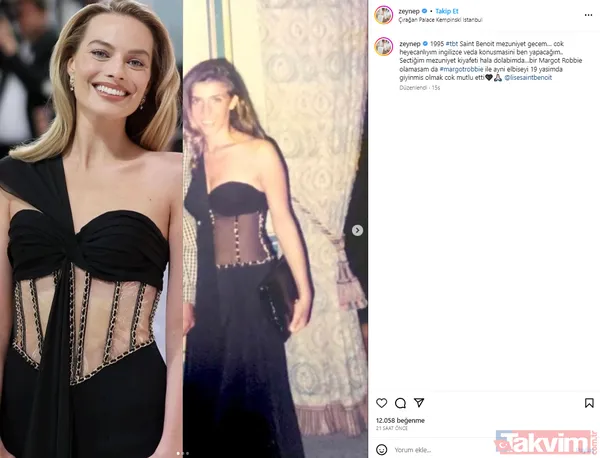Visit the @lisesaintbenoit mention

point(528,78)
